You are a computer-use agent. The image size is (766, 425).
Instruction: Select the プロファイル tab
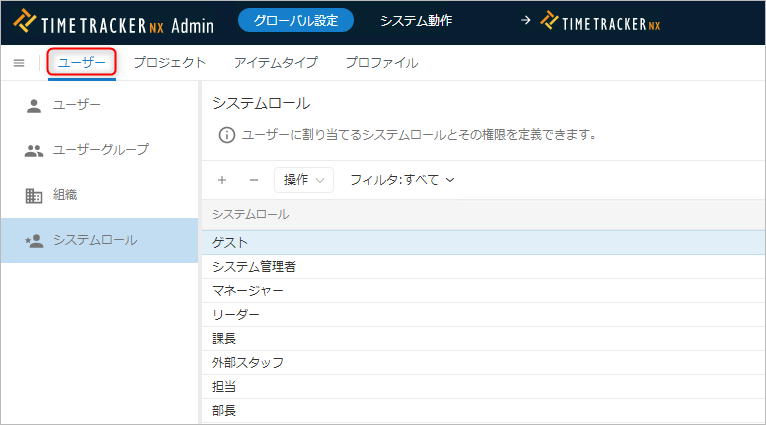coord(381,63)
